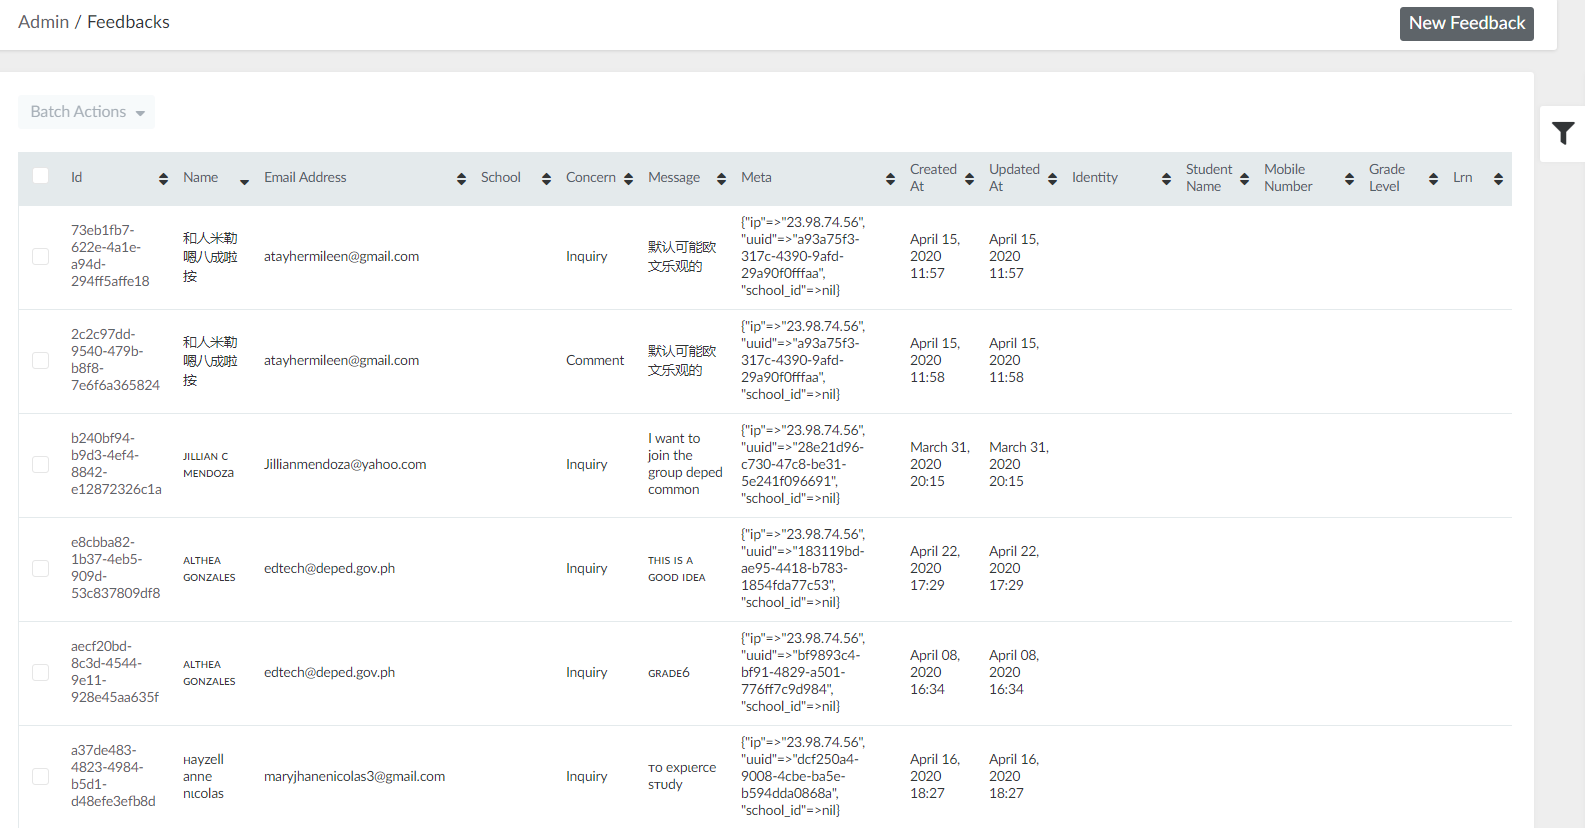Click message 'I want to join the group'
1585x828 pixels.
point(685,464)
